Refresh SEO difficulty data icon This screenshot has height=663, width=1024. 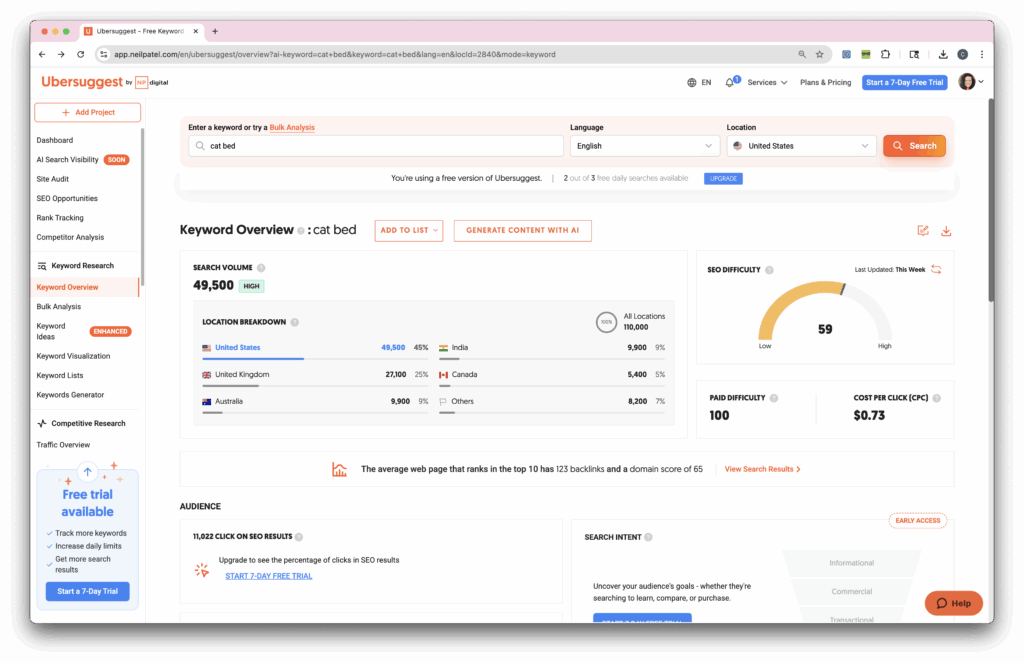[x=936, y=269]
